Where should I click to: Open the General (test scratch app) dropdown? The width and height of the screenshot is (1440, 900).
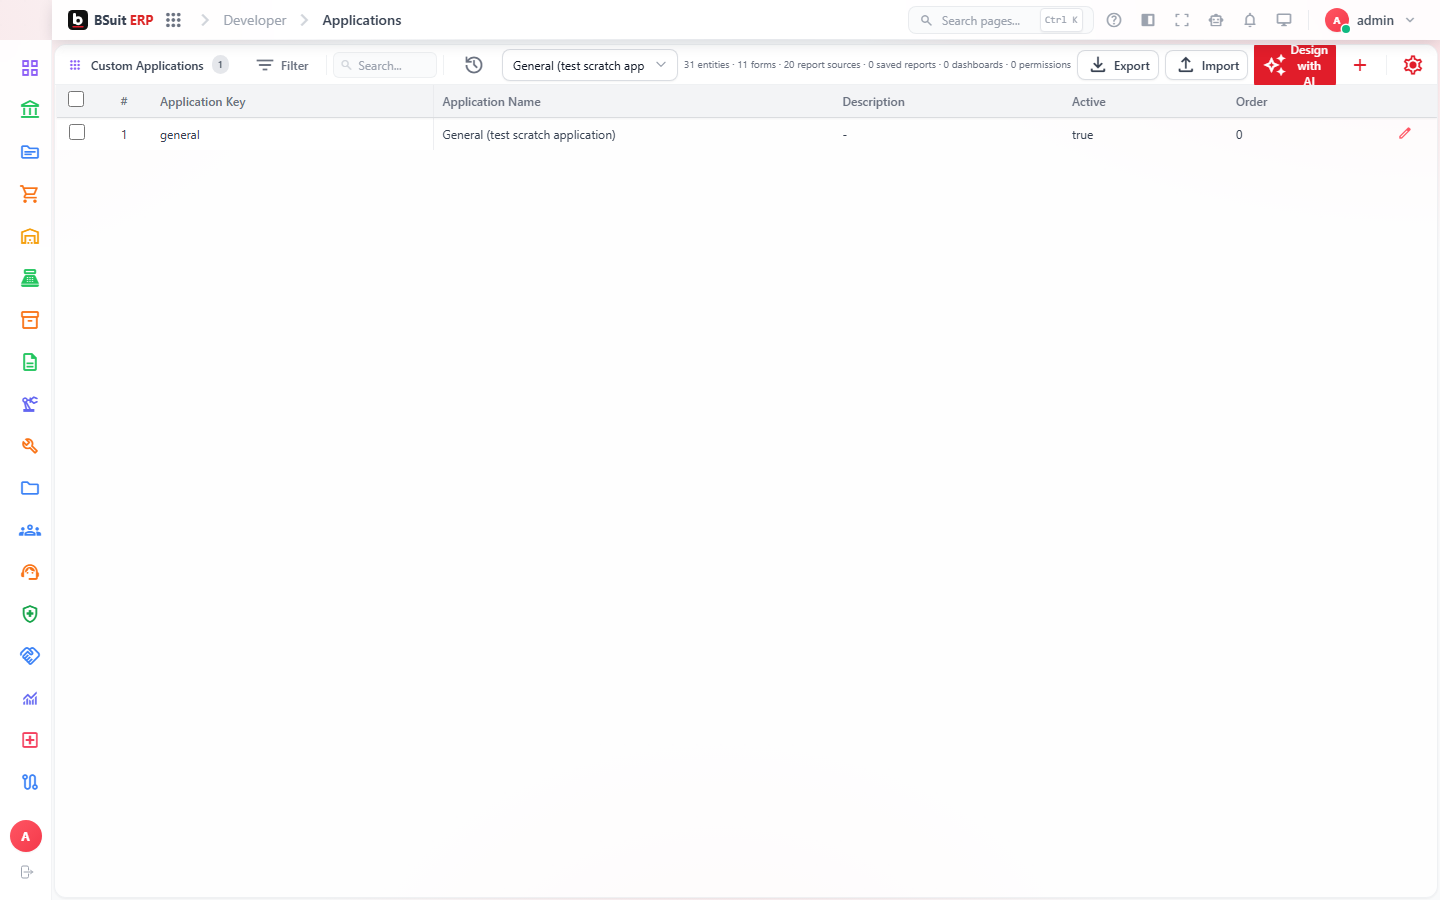tap(589, 65)
